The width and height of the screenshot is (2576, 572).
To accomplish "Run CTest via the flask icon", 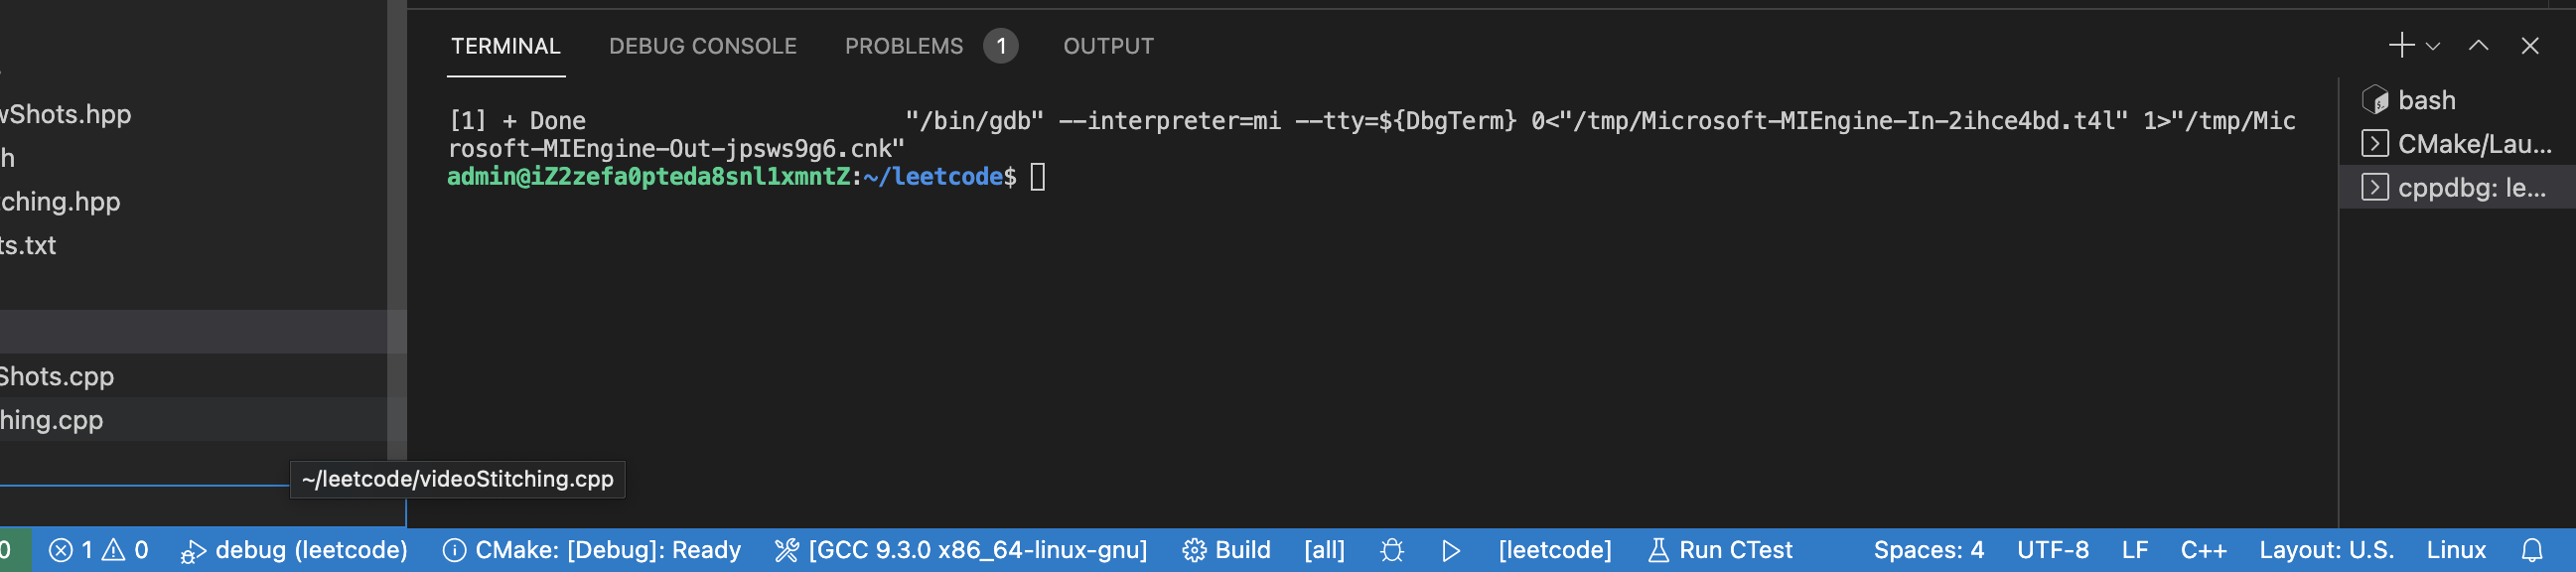I will coord(1720,550).
